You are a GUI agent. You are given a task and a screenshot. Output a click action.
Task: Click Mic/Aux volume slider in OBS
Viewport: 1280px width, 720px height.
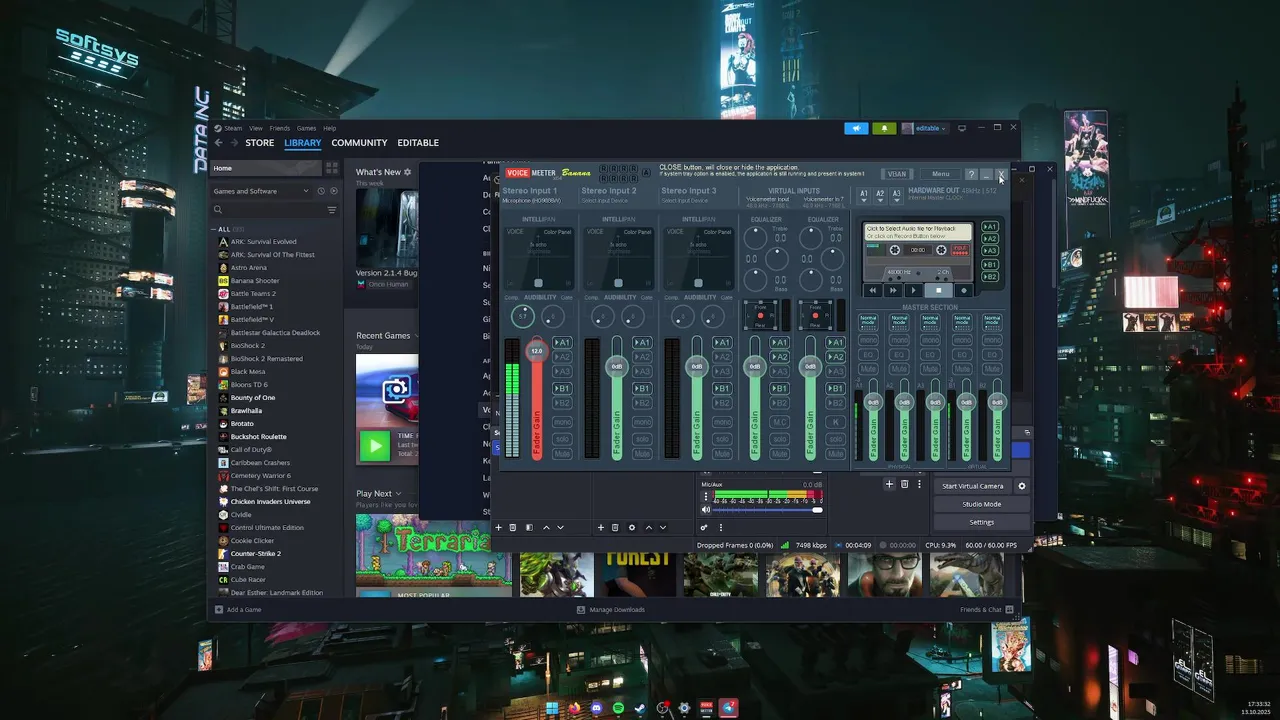[768, 510]
